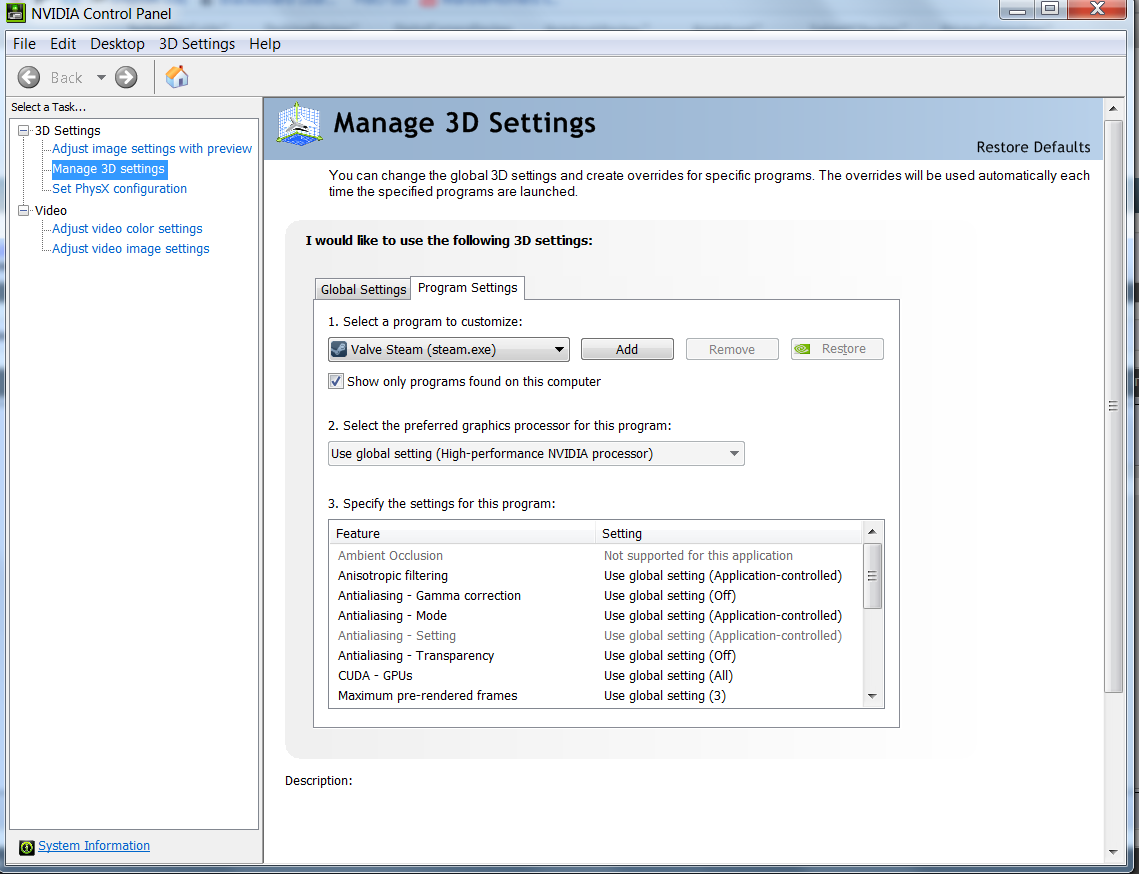Click the Manage 3D Settings header icon
The image size is (1139, 874).
(299, 124)
